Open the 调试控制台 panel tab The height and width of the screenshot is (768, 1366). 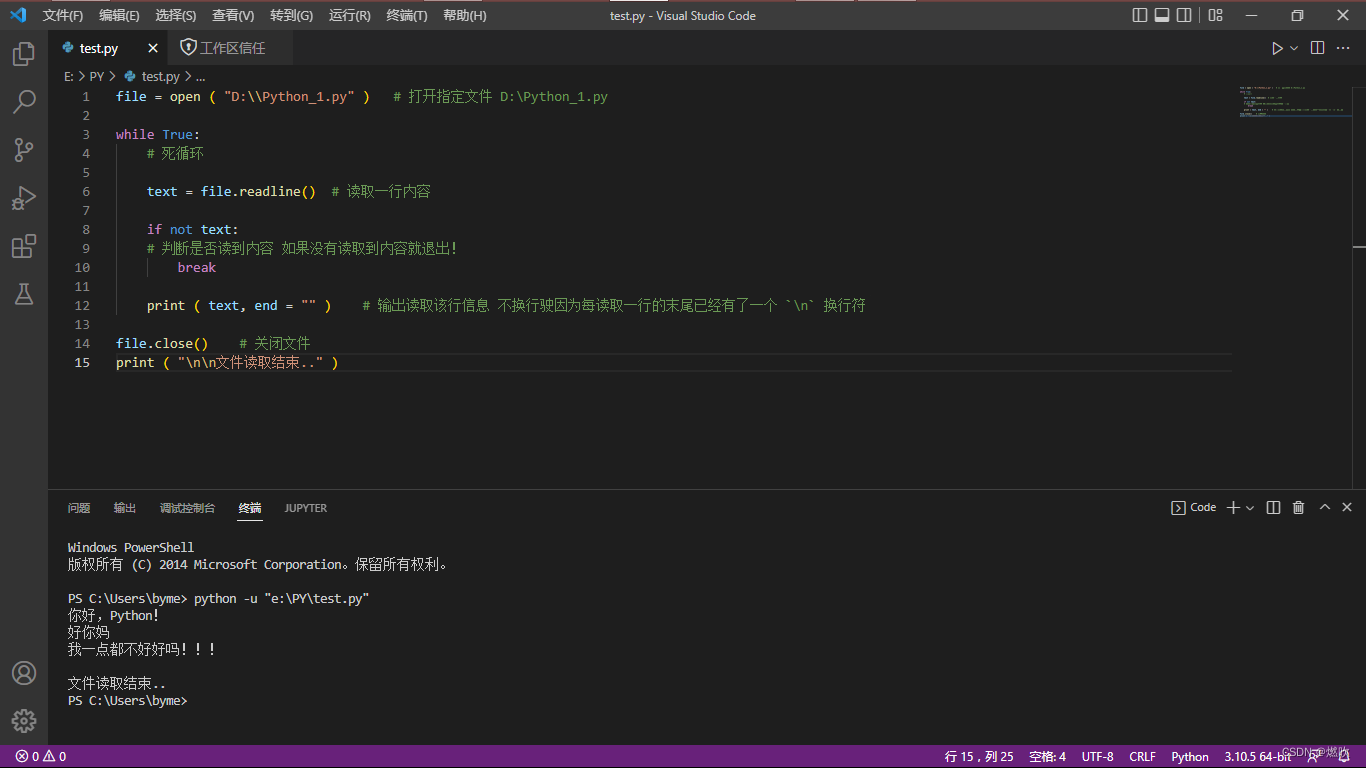[188, 508]
